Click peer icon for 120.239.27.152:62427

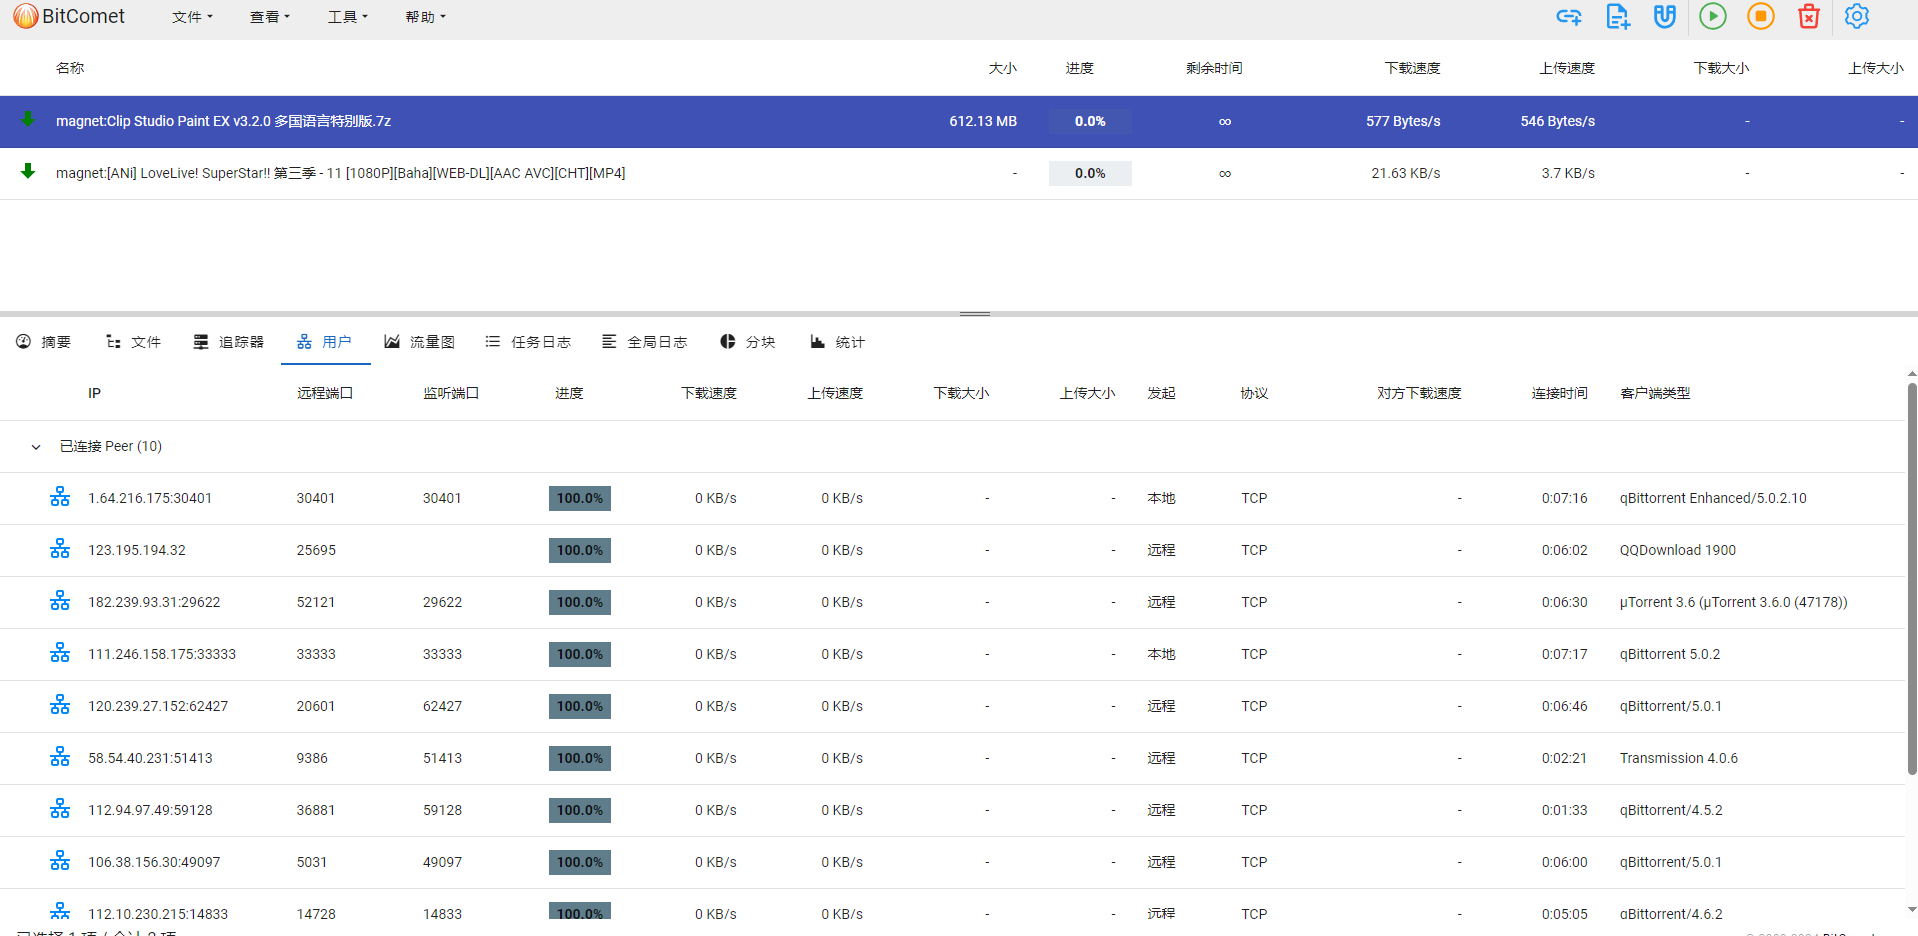(x=60, y=705)
